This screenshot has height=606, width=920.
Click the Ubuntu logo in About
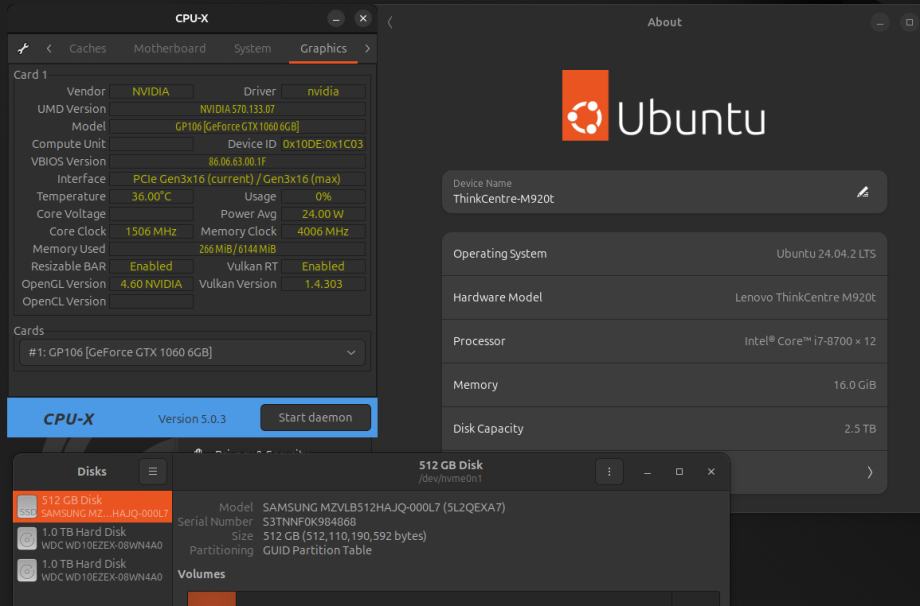coord(585,118)
